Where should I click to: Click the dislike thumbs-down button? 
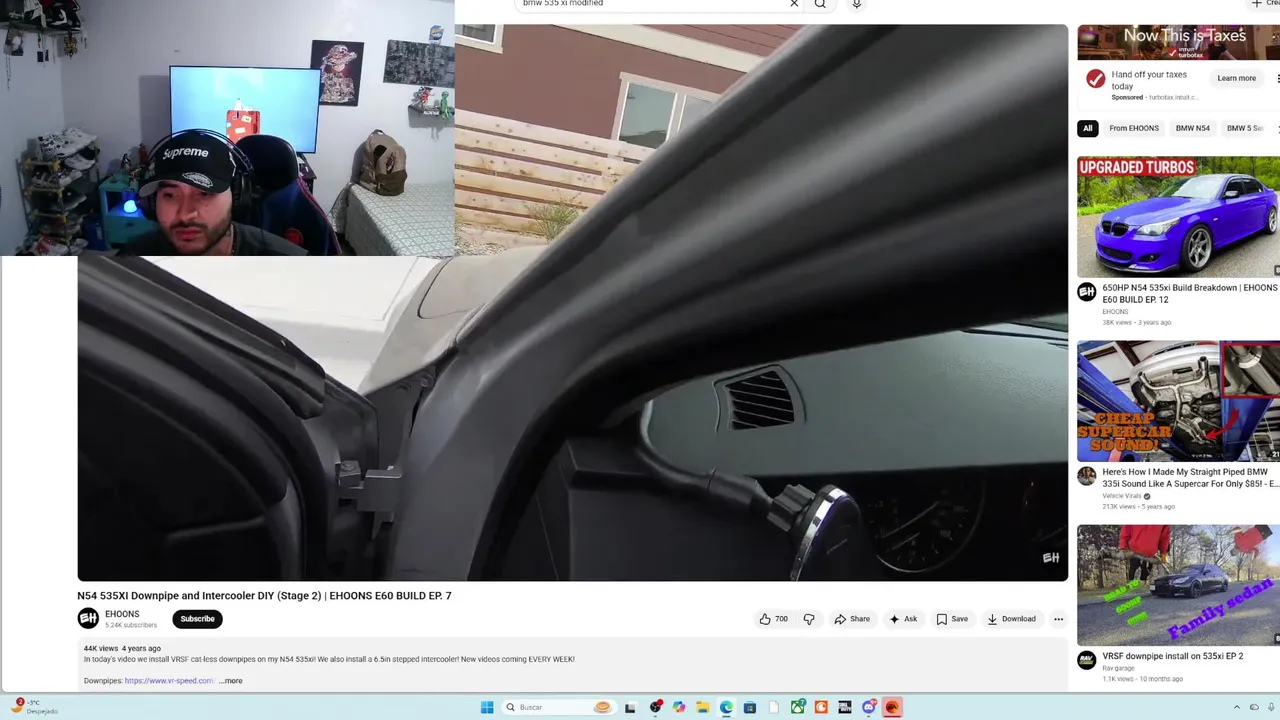(809, 619)
